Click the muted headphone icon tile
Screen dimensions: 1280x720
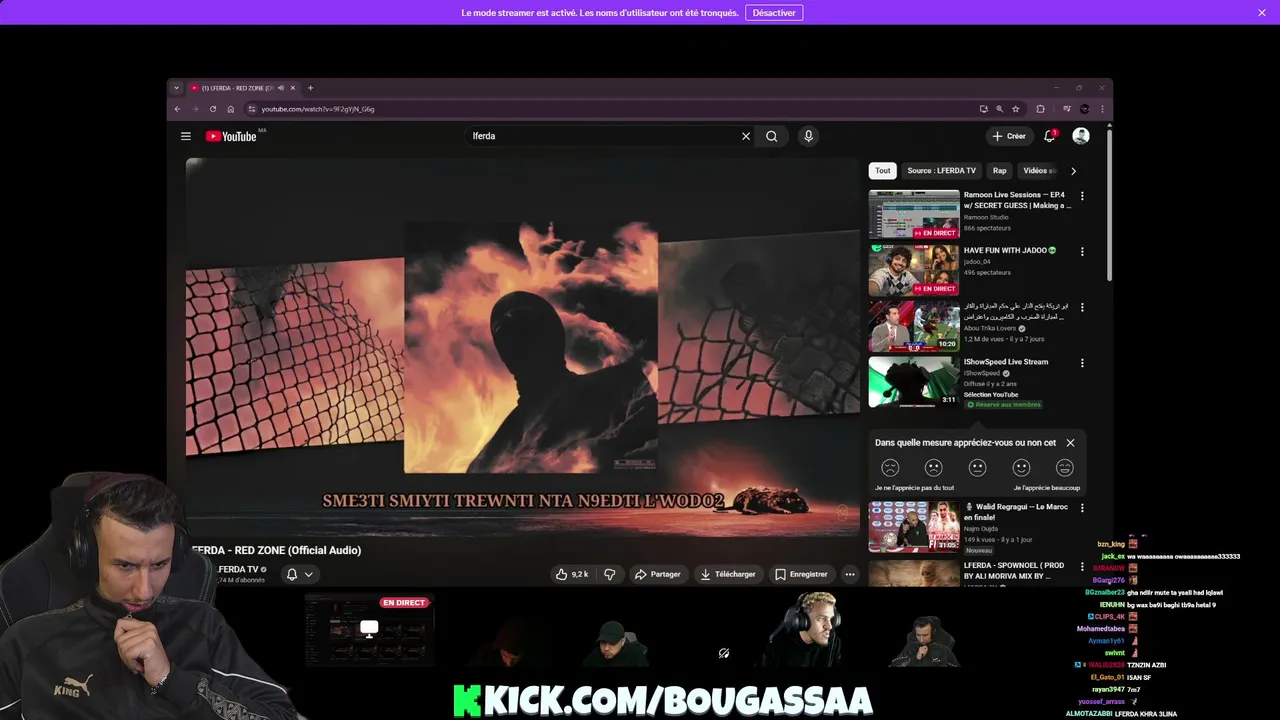[723, 653]
